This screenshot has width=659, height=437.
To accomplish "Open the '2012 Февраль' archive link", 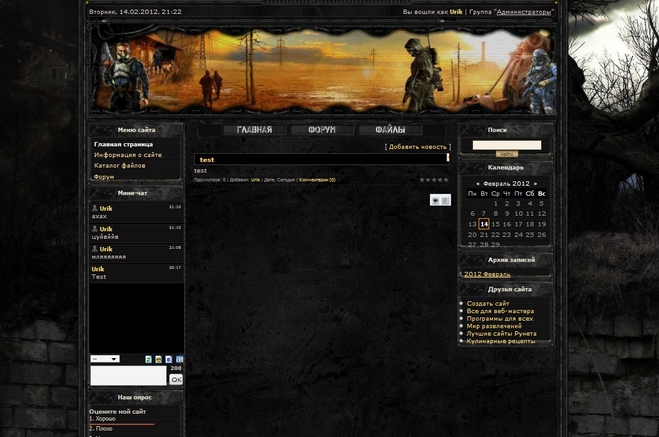I will 487,274.
